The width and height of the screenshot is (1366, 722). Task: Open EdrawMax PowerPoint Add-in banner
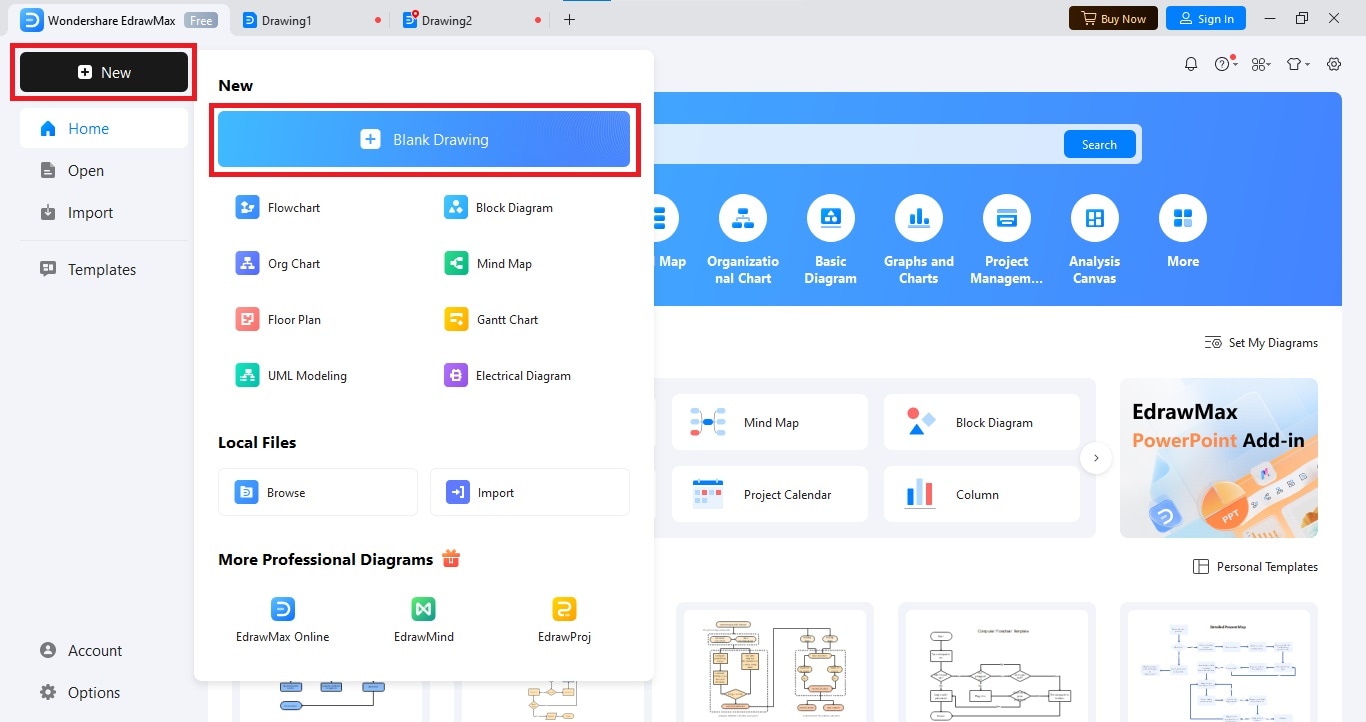coord(1219,458)
